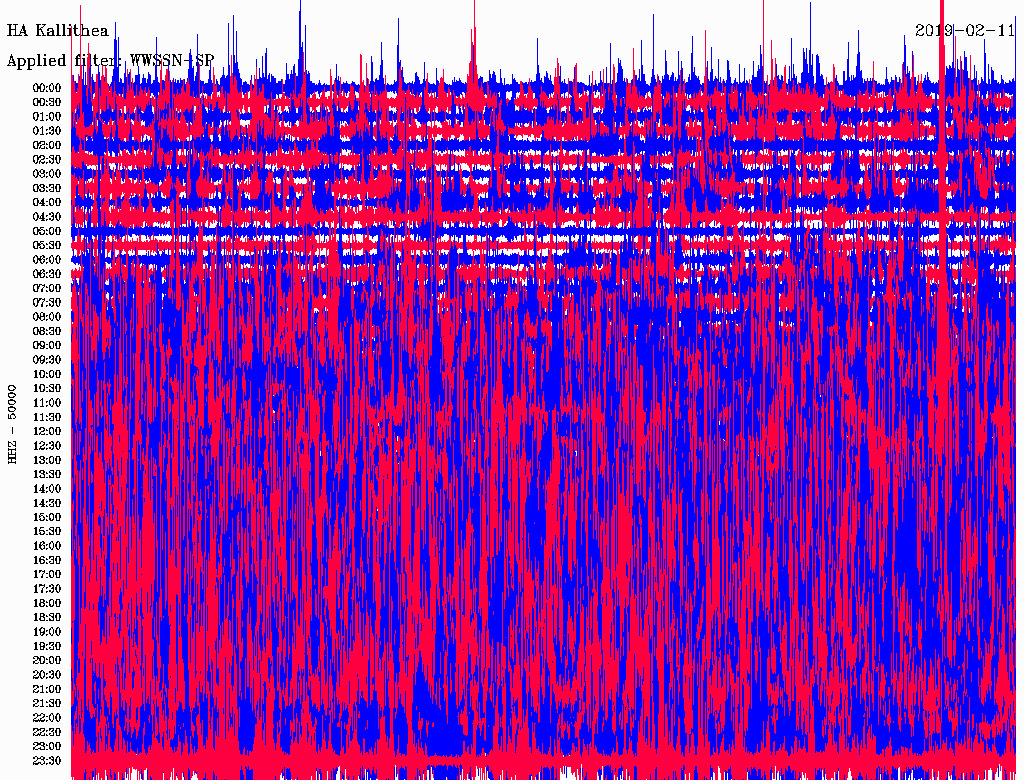Viewport: 1024px width, 780px height.
Task: Click the '16:30' time label
Action: (x=47, y=561)
